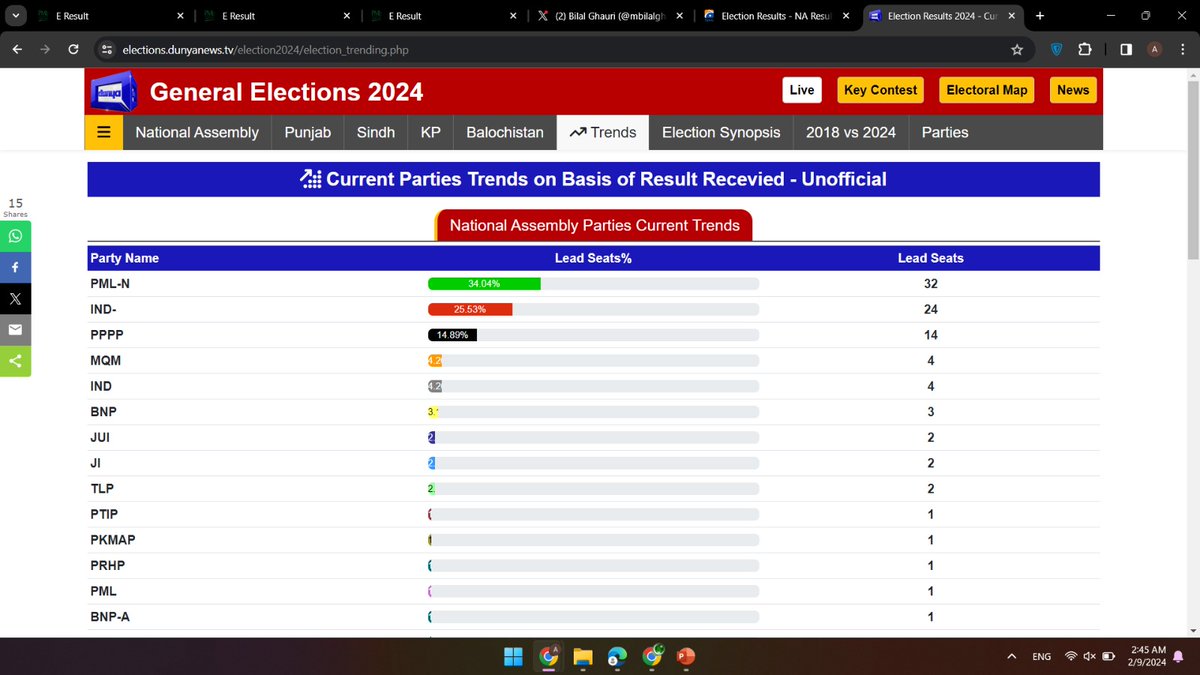Click the PML-N green percentage bar
The width and height of the screenshot is (1200, 675).
[x=484, y=284]
